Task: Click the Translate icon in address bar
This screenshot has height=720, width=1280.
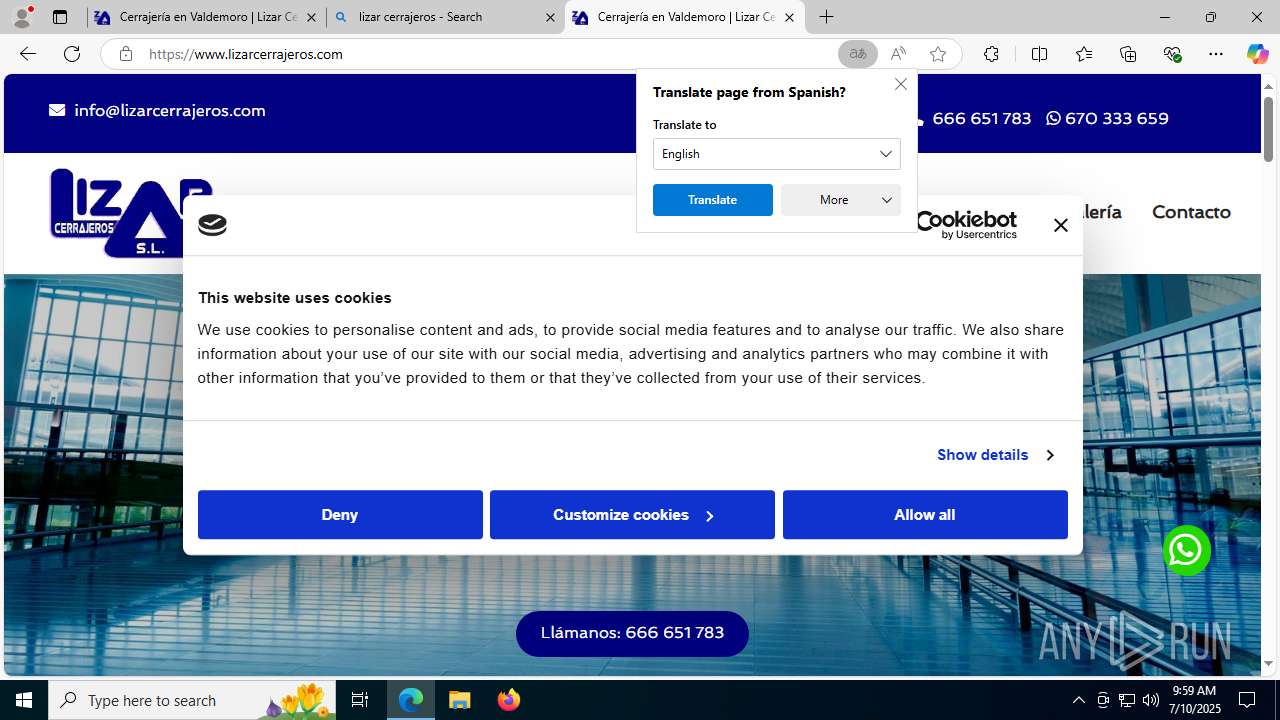Action: click(x=857, y=54)
